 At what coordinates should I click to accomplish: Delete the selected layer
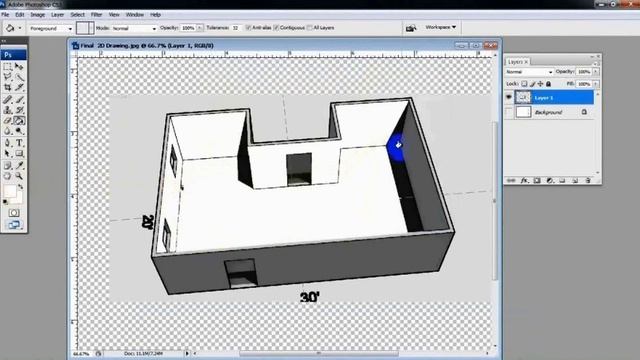pos(588,180)
